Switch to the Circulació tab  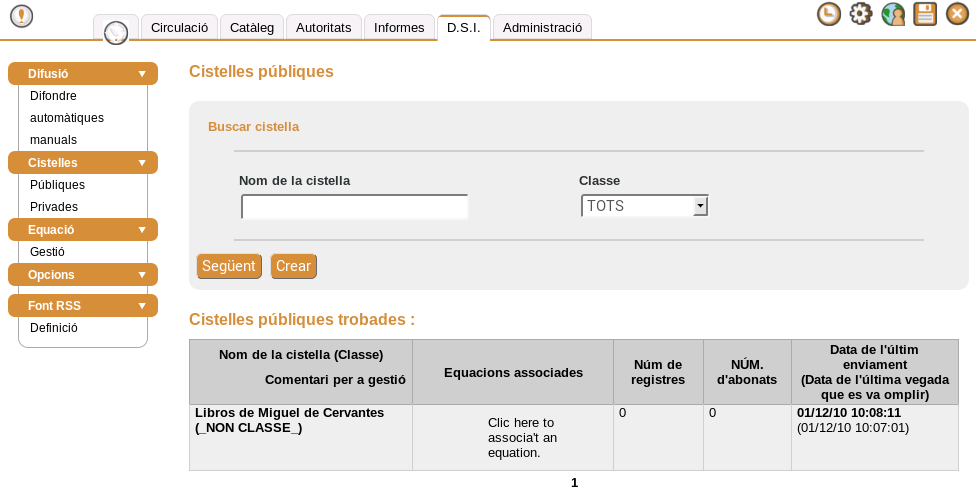[x=179, y=28]
